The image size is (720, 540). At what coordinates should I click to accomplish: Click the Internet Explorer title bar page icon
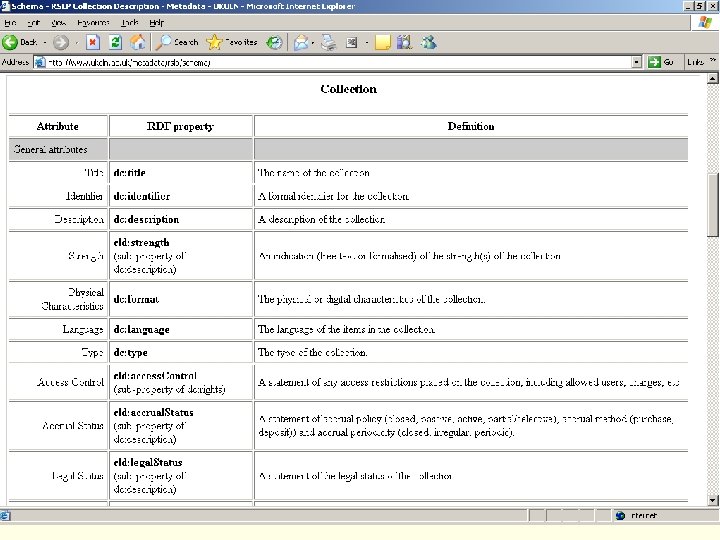pyautogui.click(x=5, y=6)
